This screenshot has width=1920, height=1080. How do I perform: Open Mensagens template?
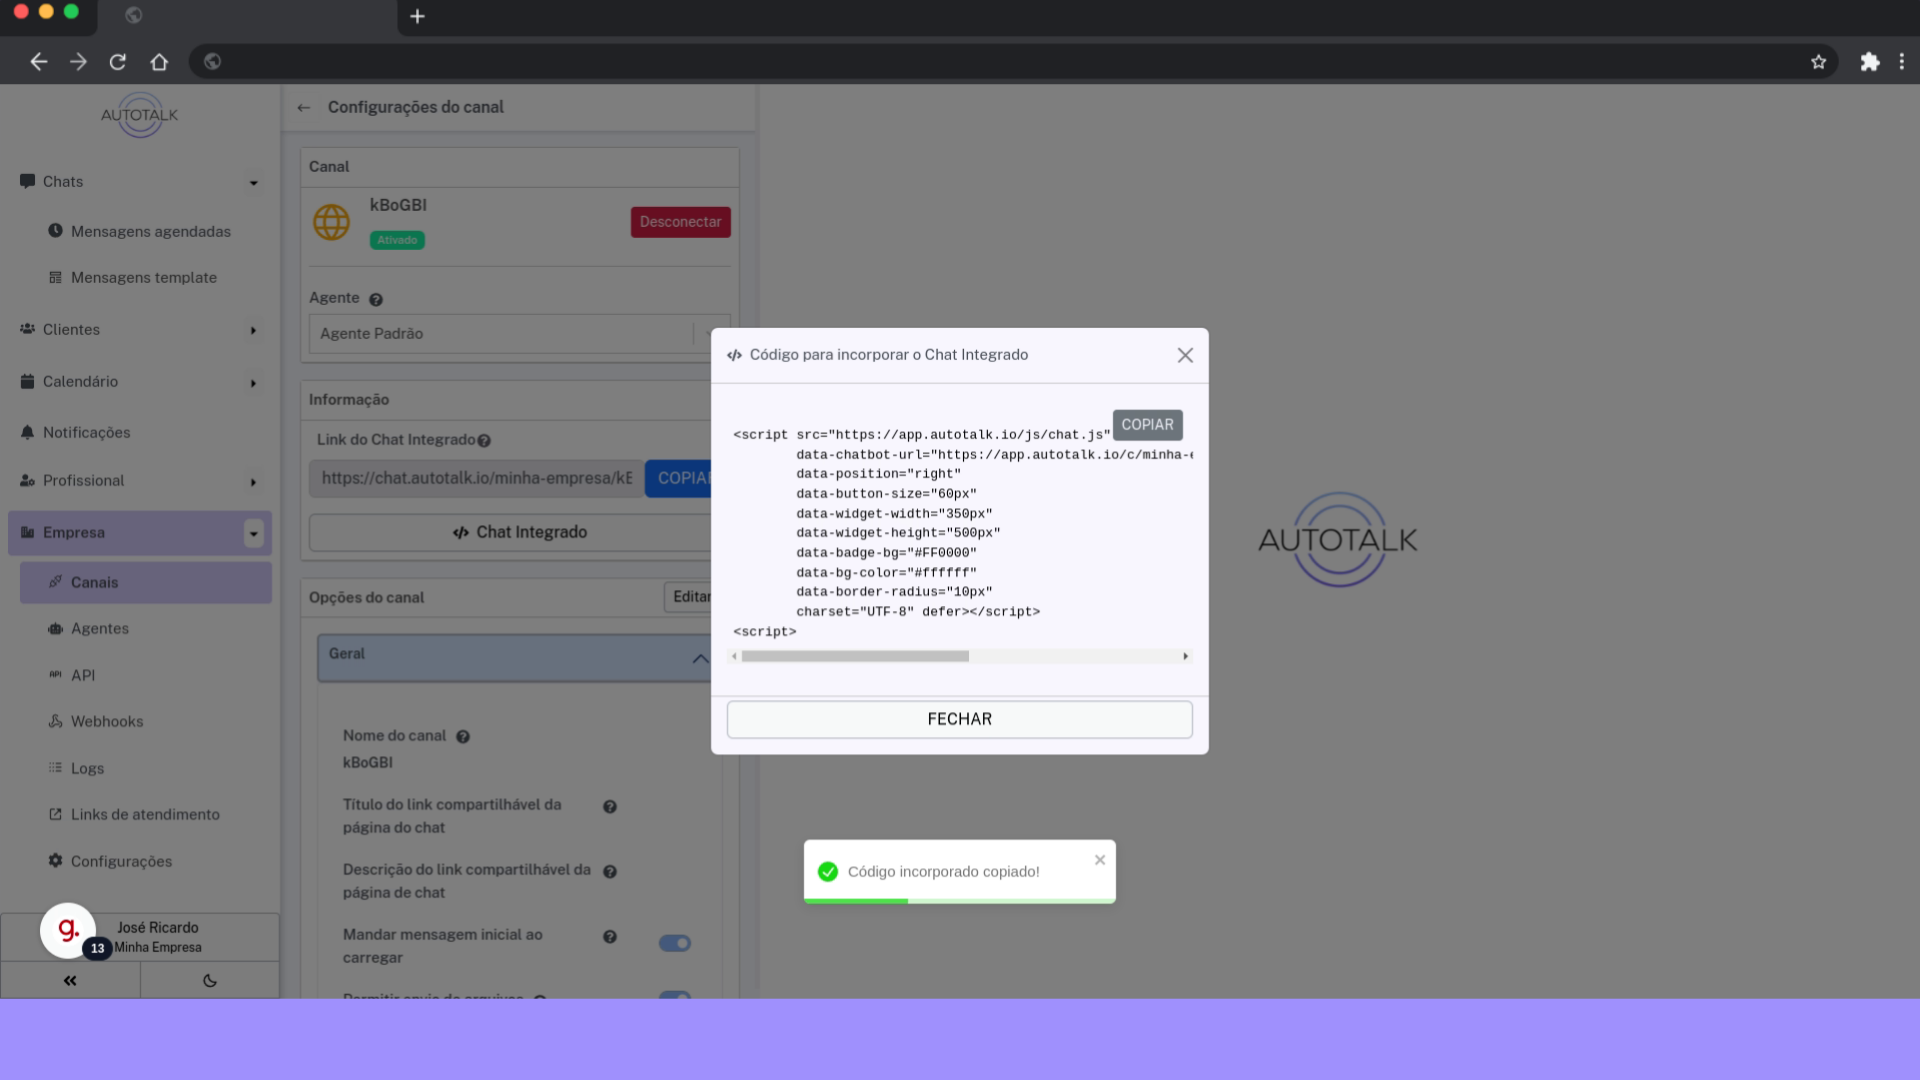point(144,277)
